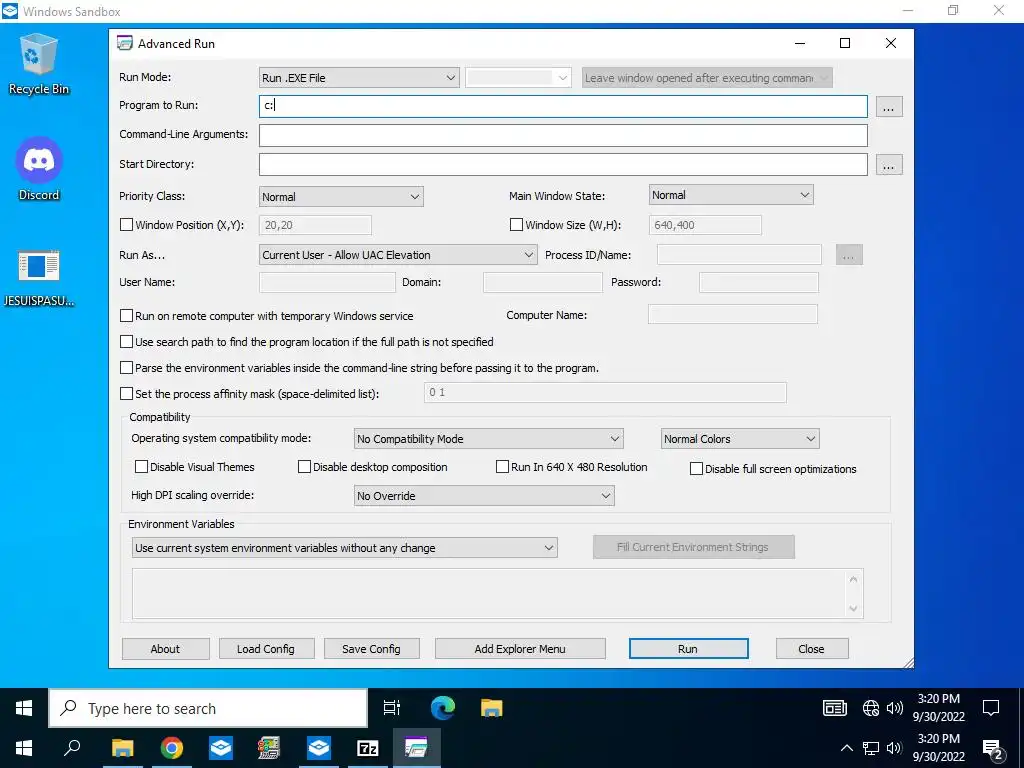Click the Load Config button
Screen dimensions: 1024x768
tap(266, 648)
